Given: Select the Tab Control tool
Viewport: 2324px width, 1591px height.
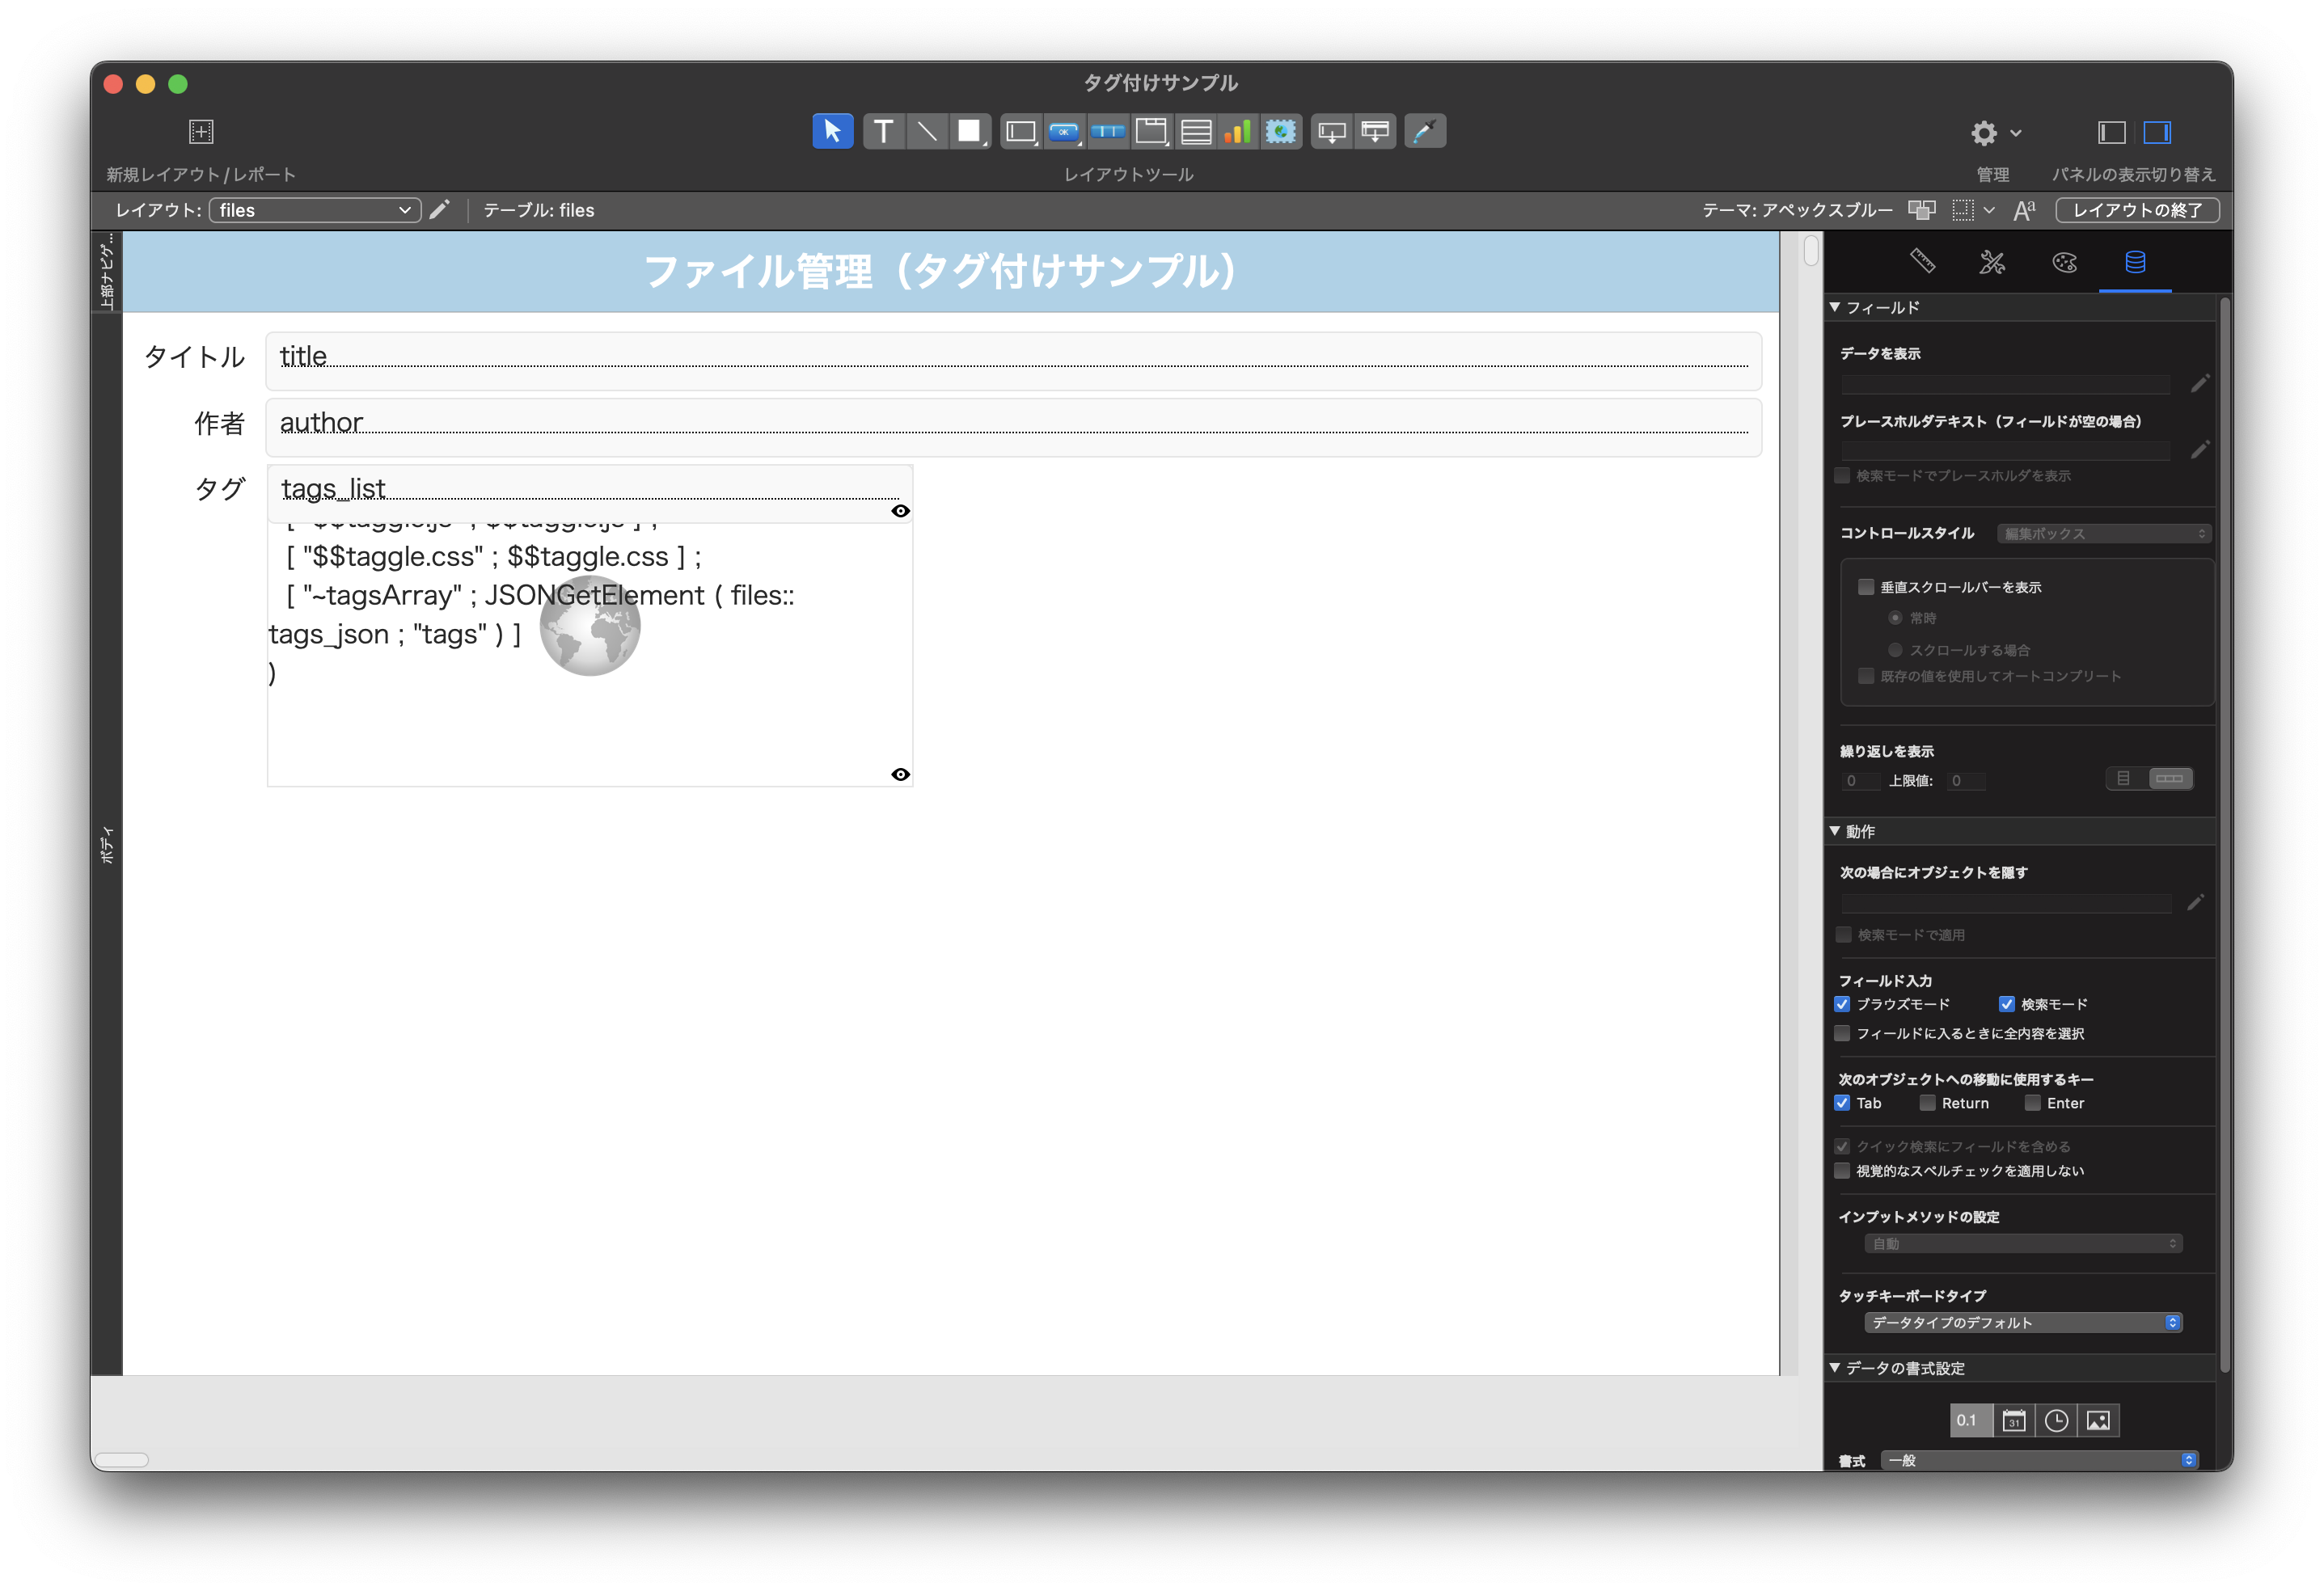Looking at the screenshot, I should coord(1151,131).
